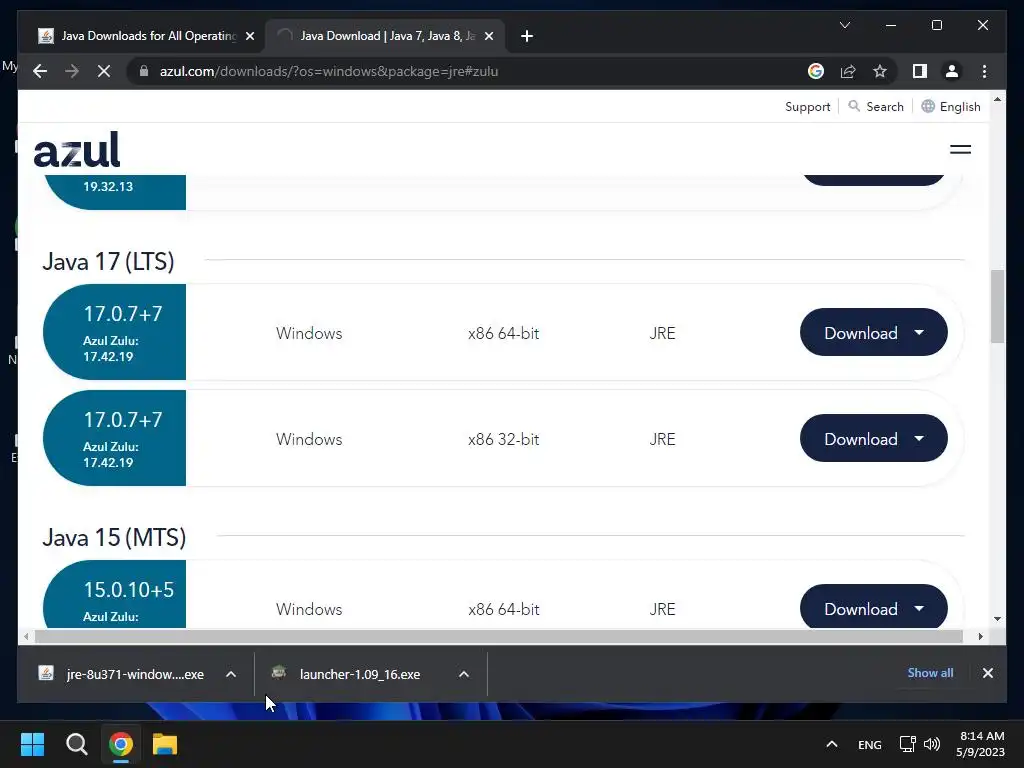Go back to the previous page

40,71
